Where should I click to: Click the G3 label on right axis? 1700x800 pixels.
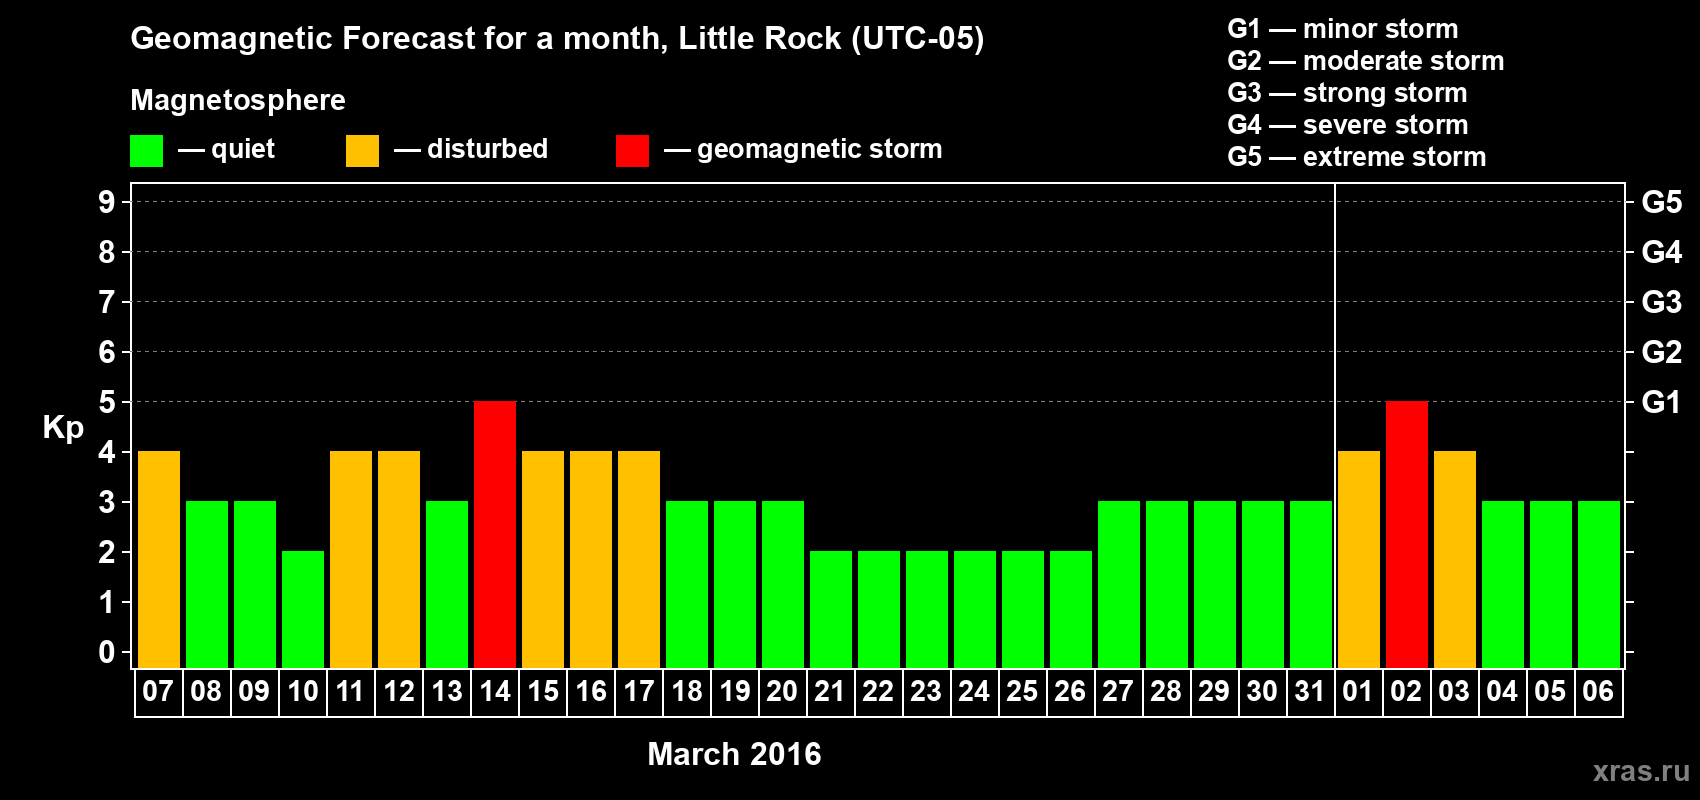tap(1662, 302)
